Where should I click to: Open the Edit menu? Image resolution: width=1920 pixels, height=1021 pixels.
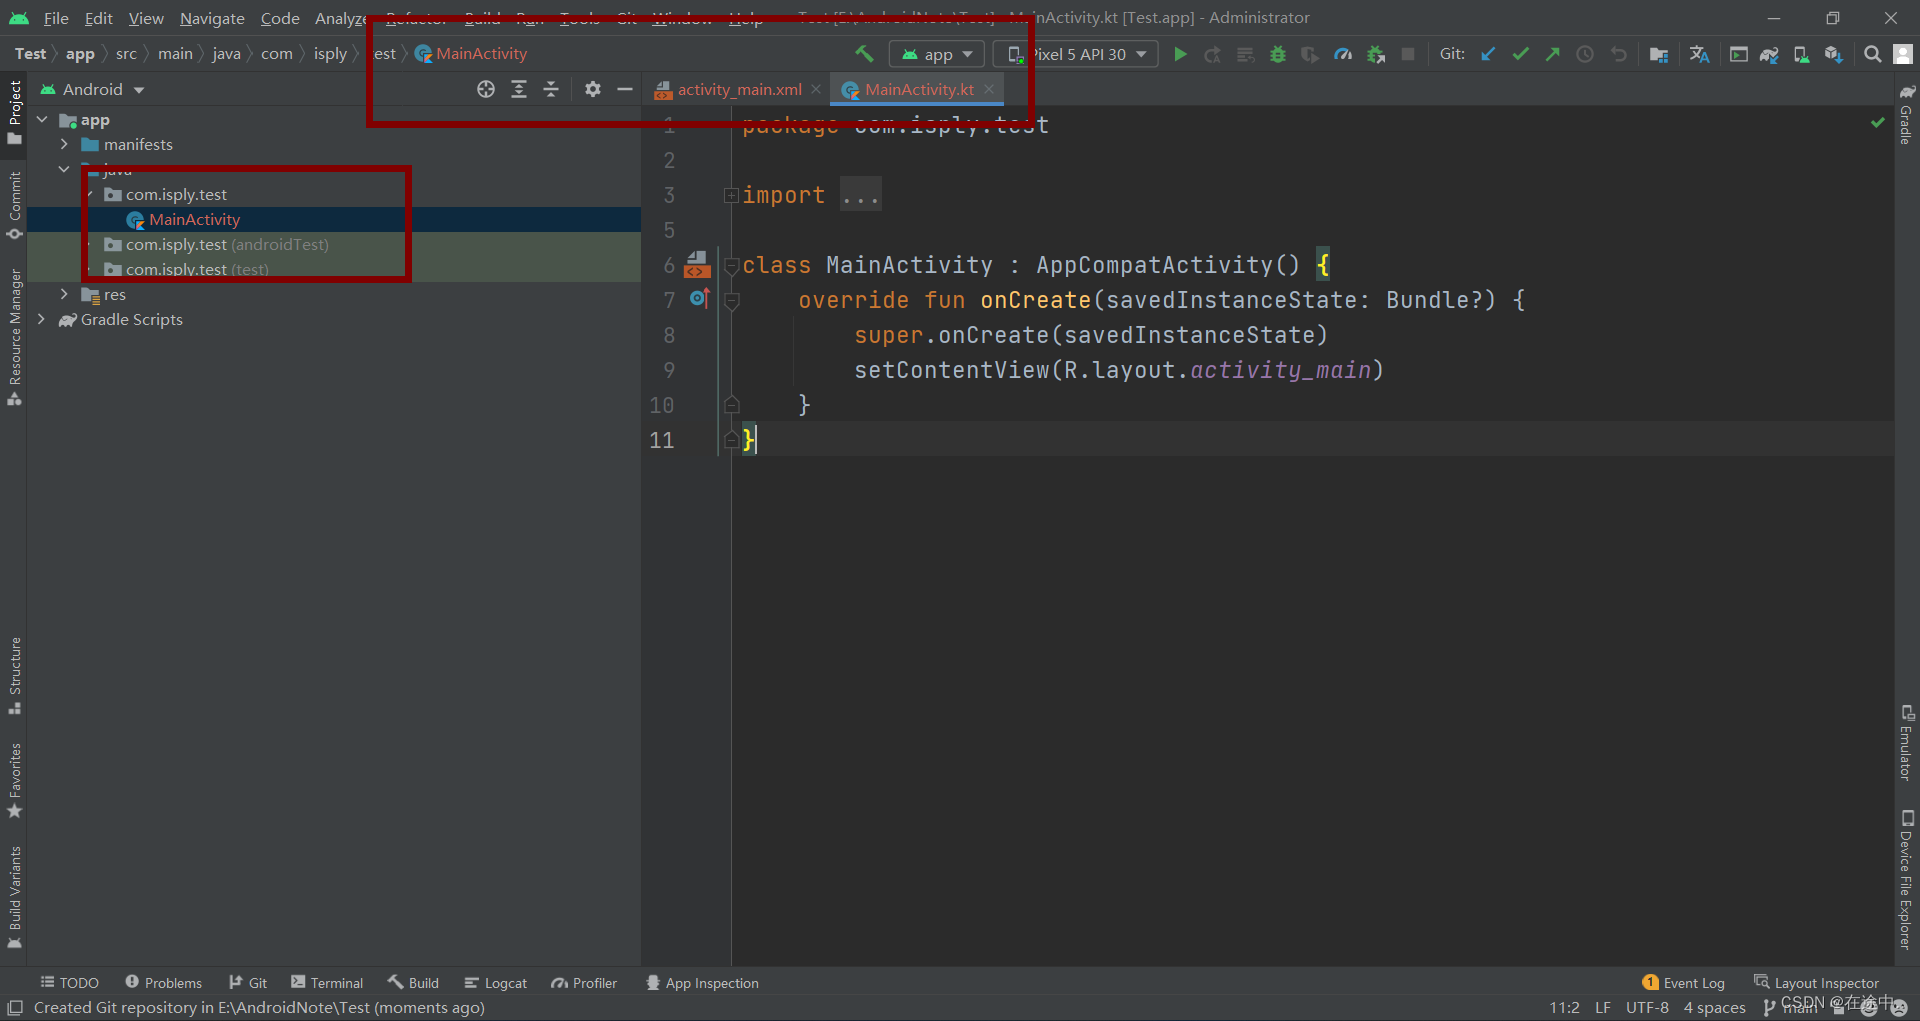[x=98, y=18]
